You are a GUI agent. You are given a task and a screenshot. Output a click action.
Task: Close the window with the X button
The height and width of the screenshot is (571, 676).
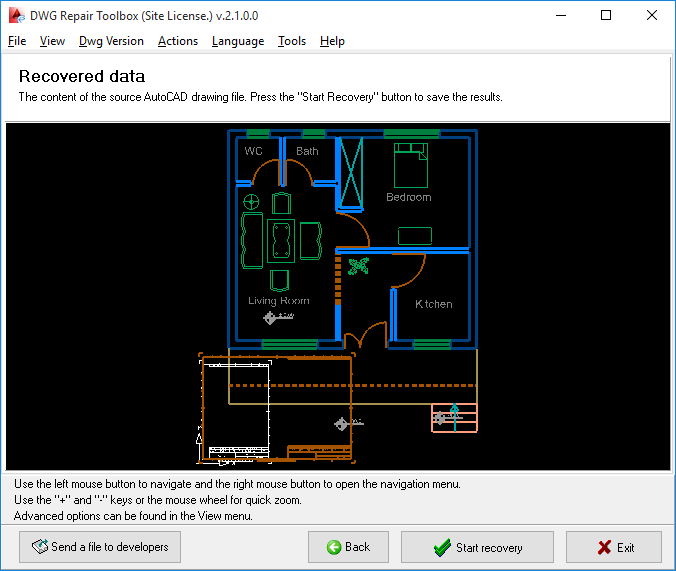tap(652, 16)
